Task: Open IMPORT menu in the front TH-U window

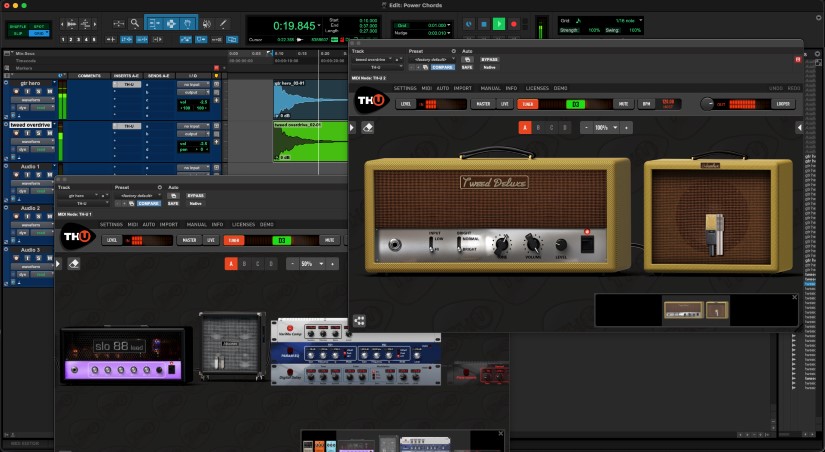Action: pos(462,88)
